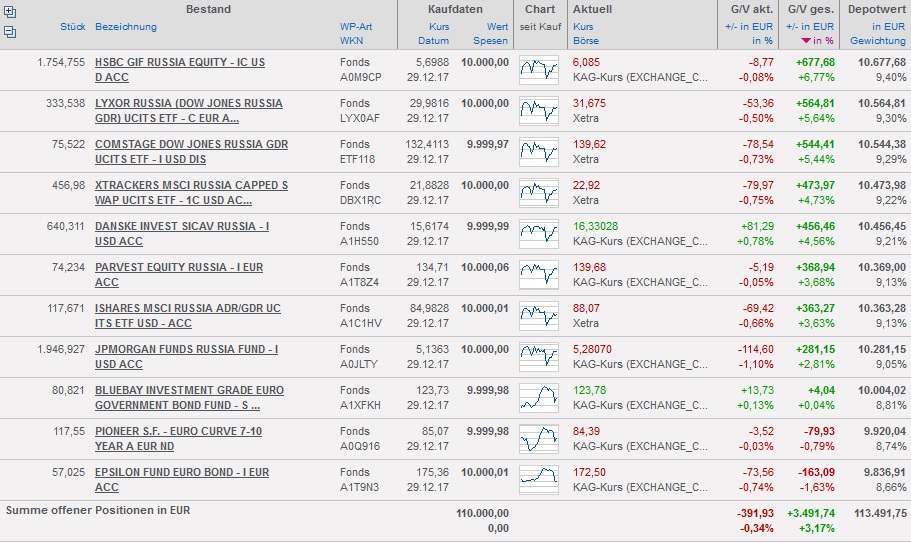Sort by G/V ges. in % header
Screen dimensions: 911x542
(823, 41)
